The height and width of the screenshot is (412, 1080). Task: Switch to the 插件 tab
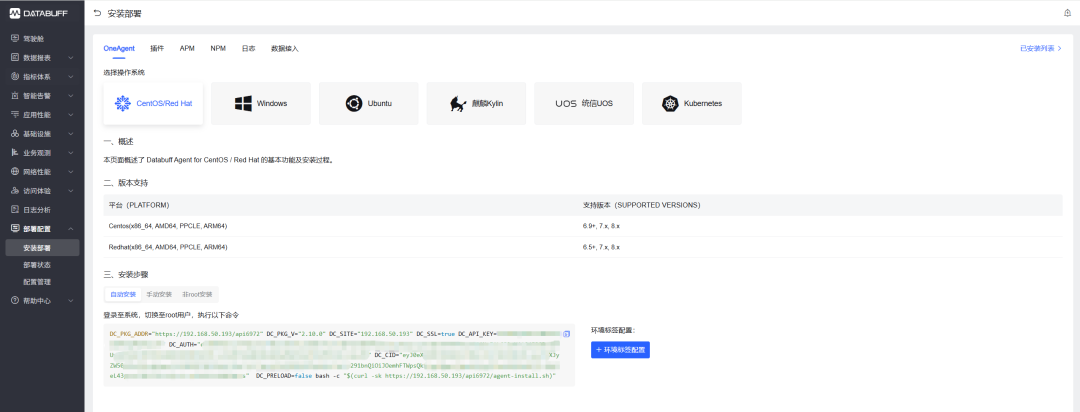pyautogui.click(x=157, y=49)
